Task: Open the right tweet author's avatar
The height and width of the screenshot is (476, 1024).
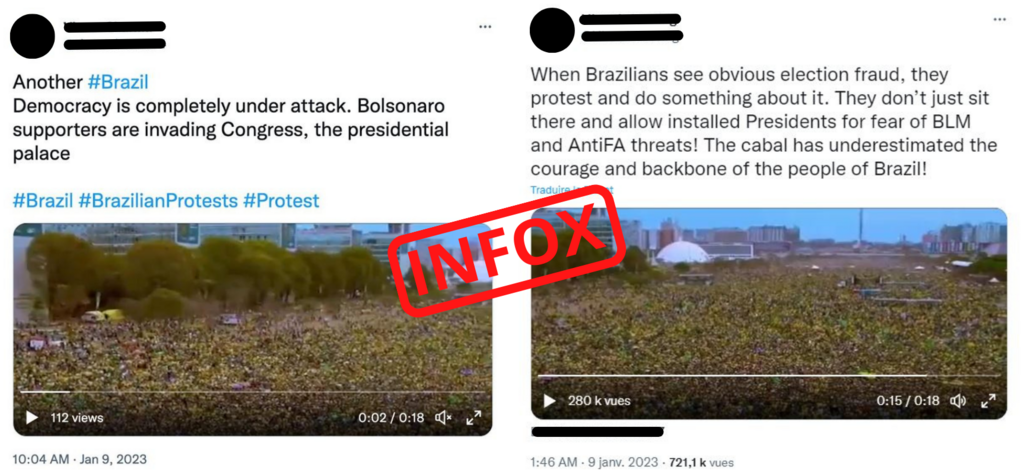Action: click(x=552, y=31)
